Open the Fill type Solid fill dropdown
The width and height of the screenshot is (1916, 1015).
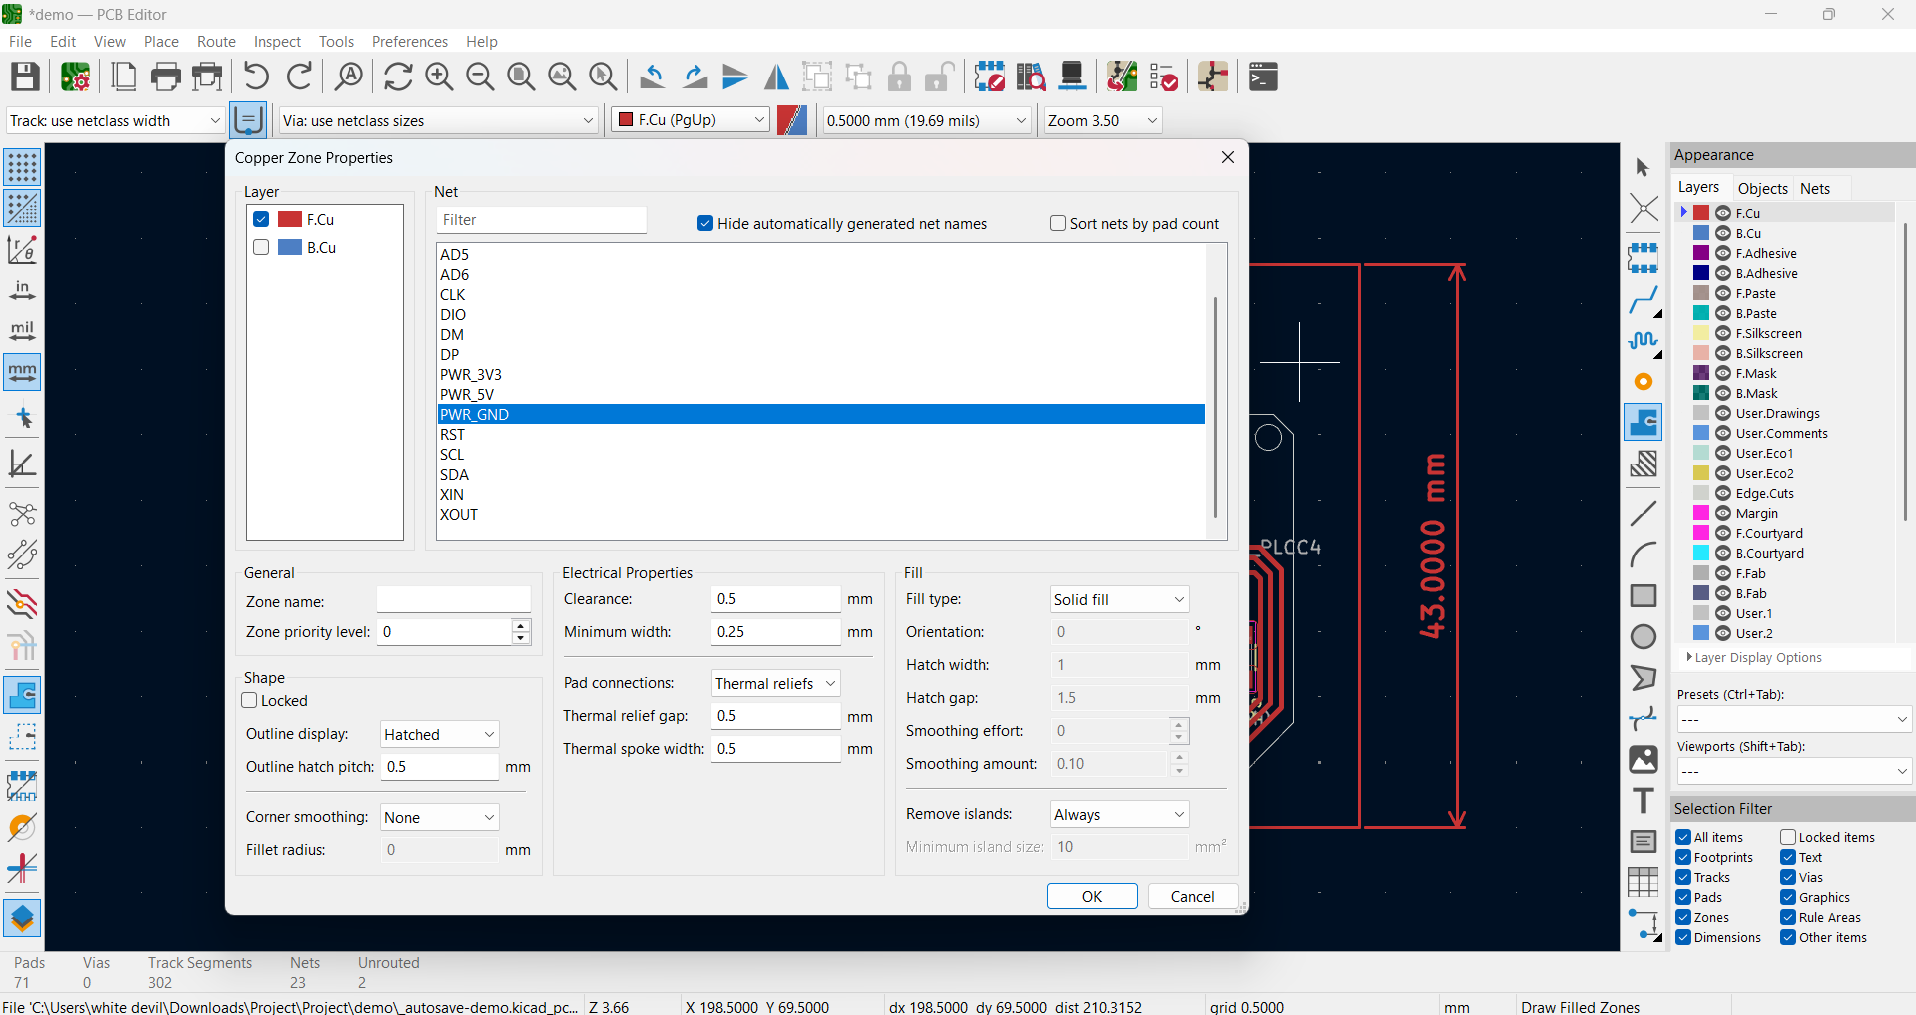(x=1119, y=599)
